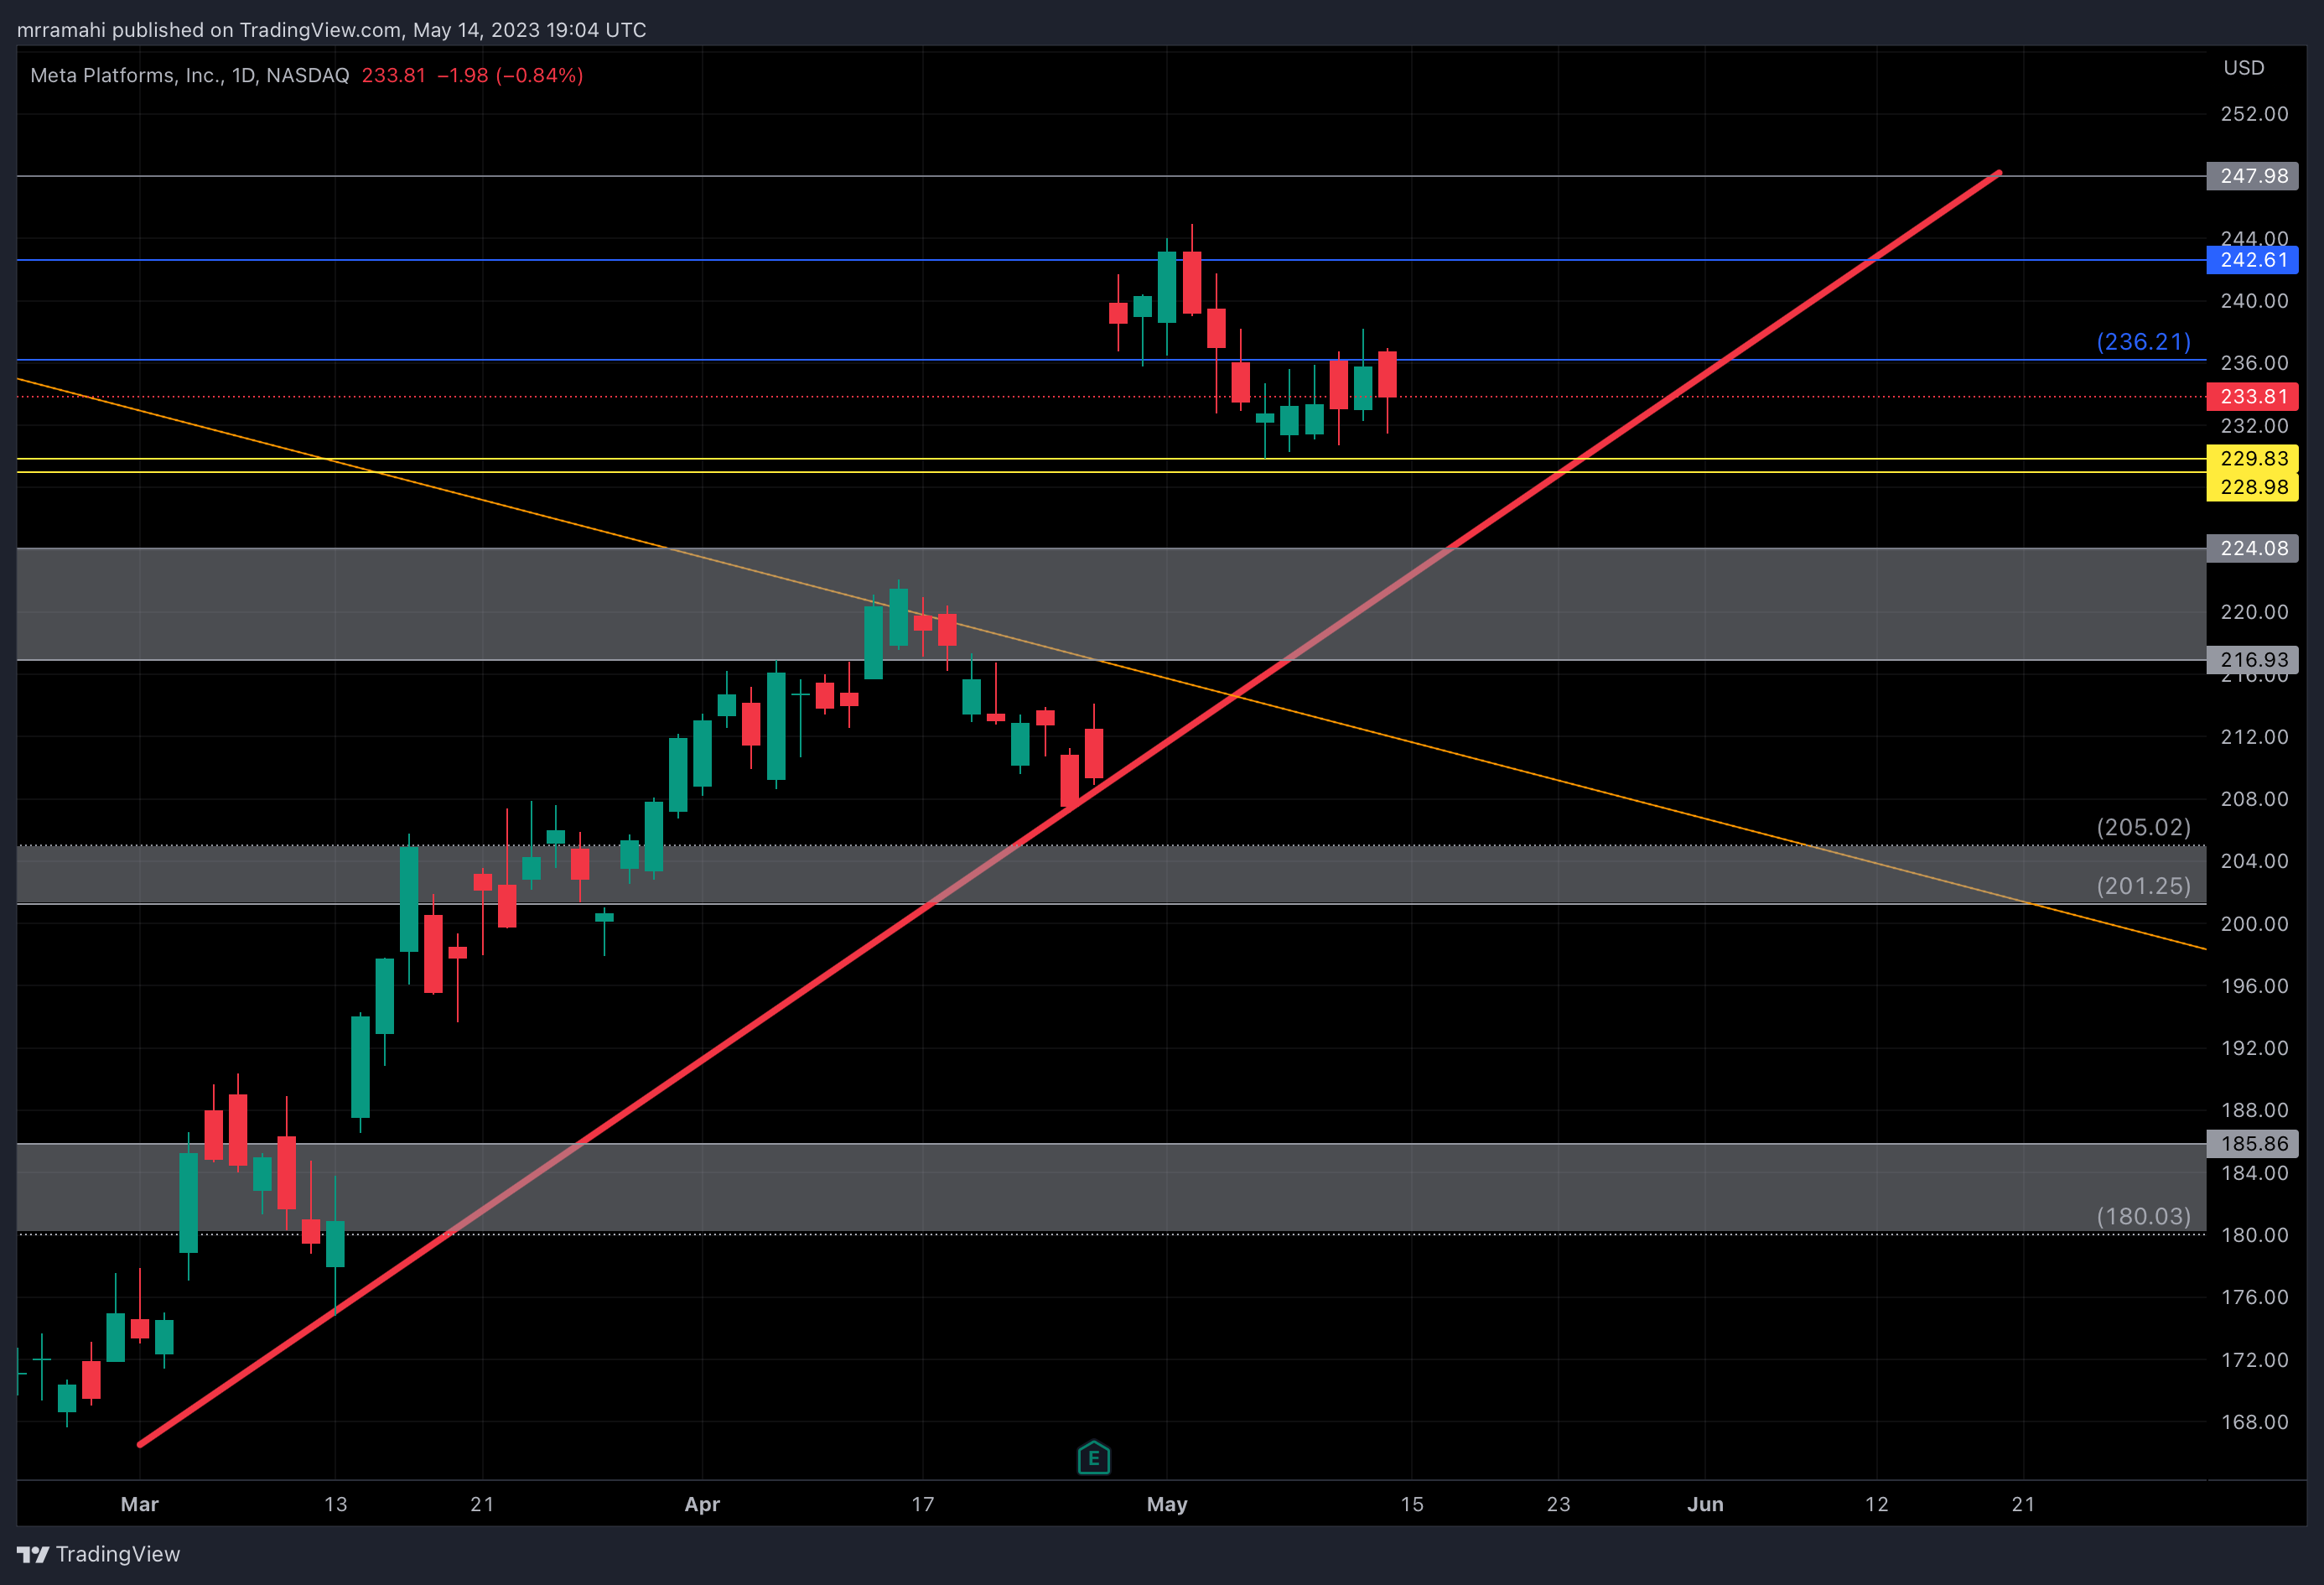This screenshot has height=1585, width=2324.
Task: Click the red 233.81 current price tag
Action: coord(2252,397)
